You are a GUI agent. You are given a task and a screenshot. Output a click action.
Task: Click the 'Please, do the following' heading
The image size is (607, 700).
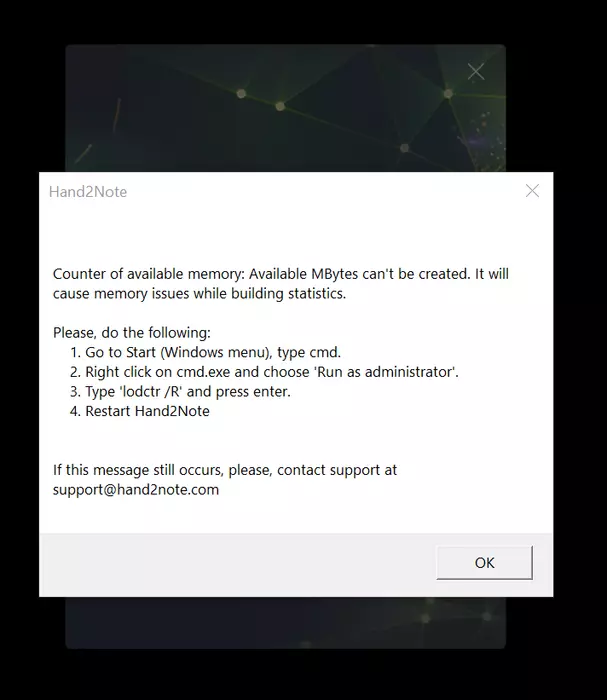(x=132, y=333)
